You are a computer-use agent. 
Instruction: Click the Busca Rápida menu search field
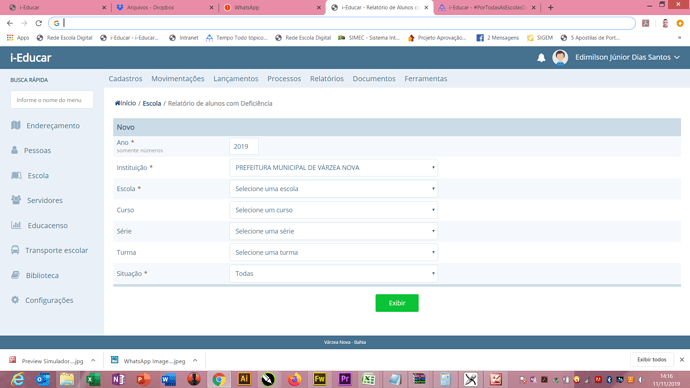pos(52,100)
